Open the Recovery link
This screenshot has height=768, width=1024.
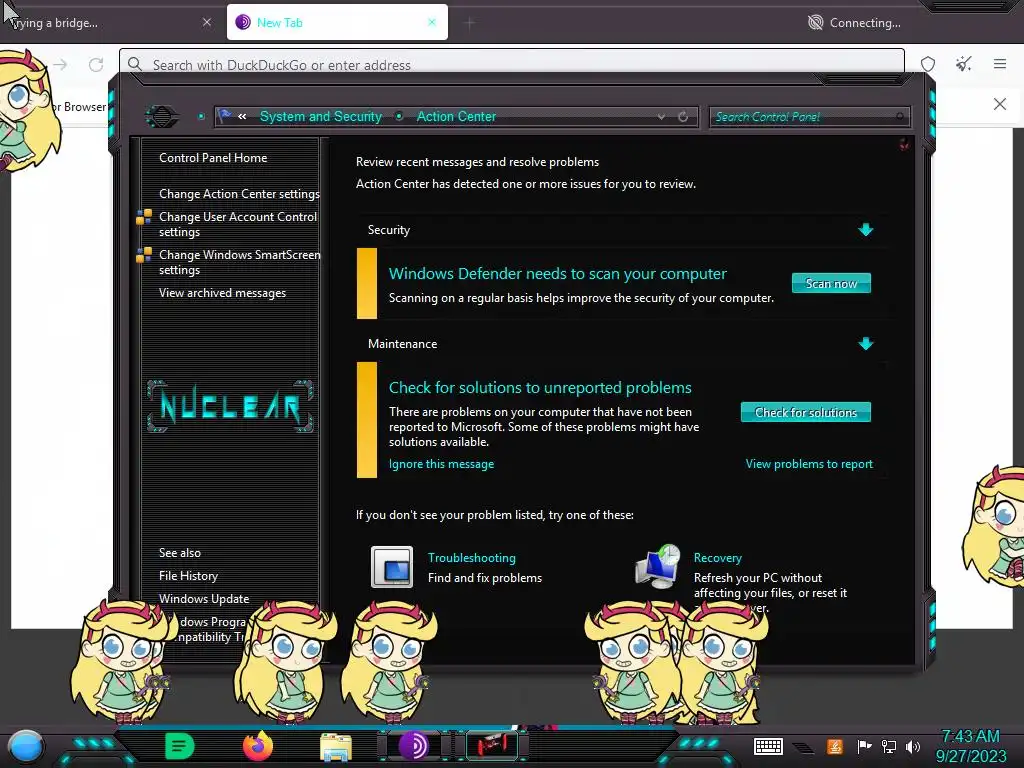click(x=717, y=558)
